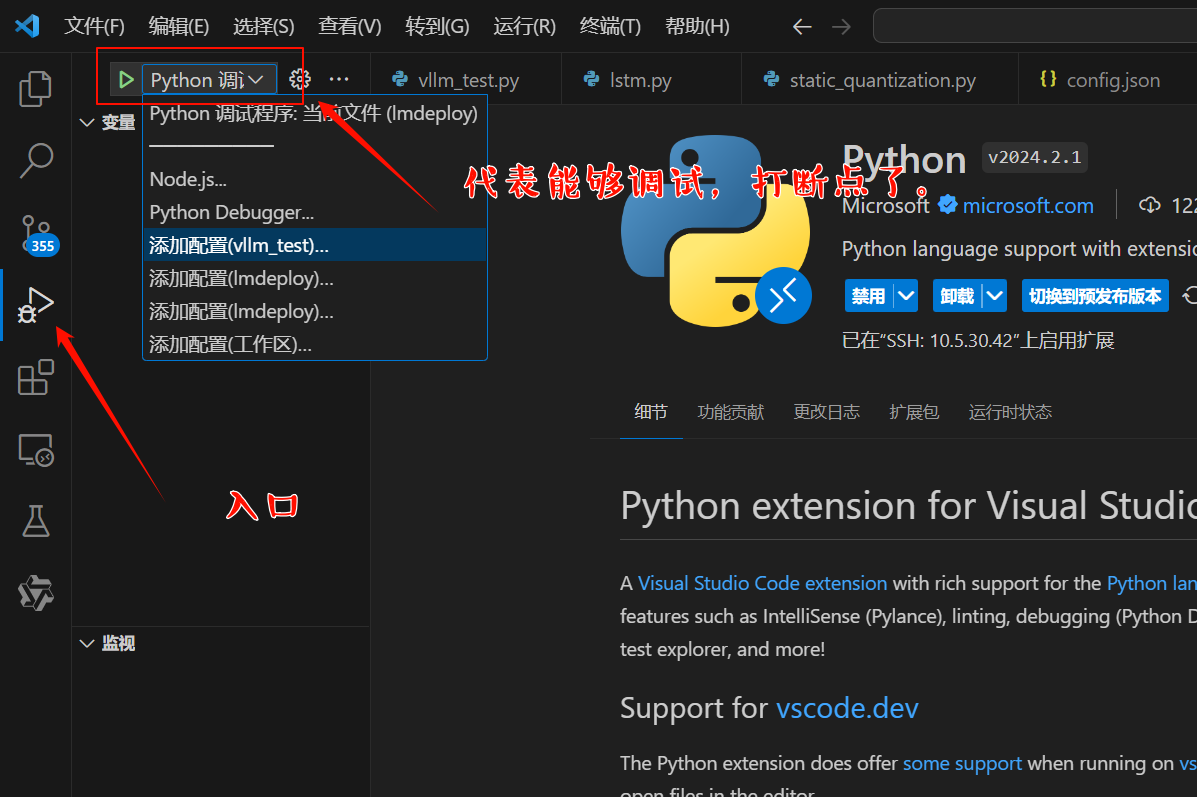This screenshot has width=1197, height=797.
Task: Choose Python Debugger... in configuration list
Action: (315, 212)
